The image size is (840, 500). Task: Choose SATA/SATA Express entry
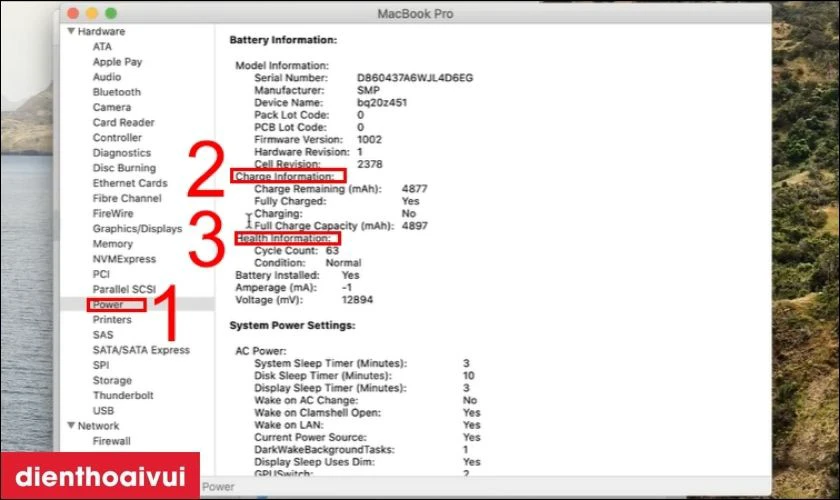pyautogui.click(x=141, y=350)
